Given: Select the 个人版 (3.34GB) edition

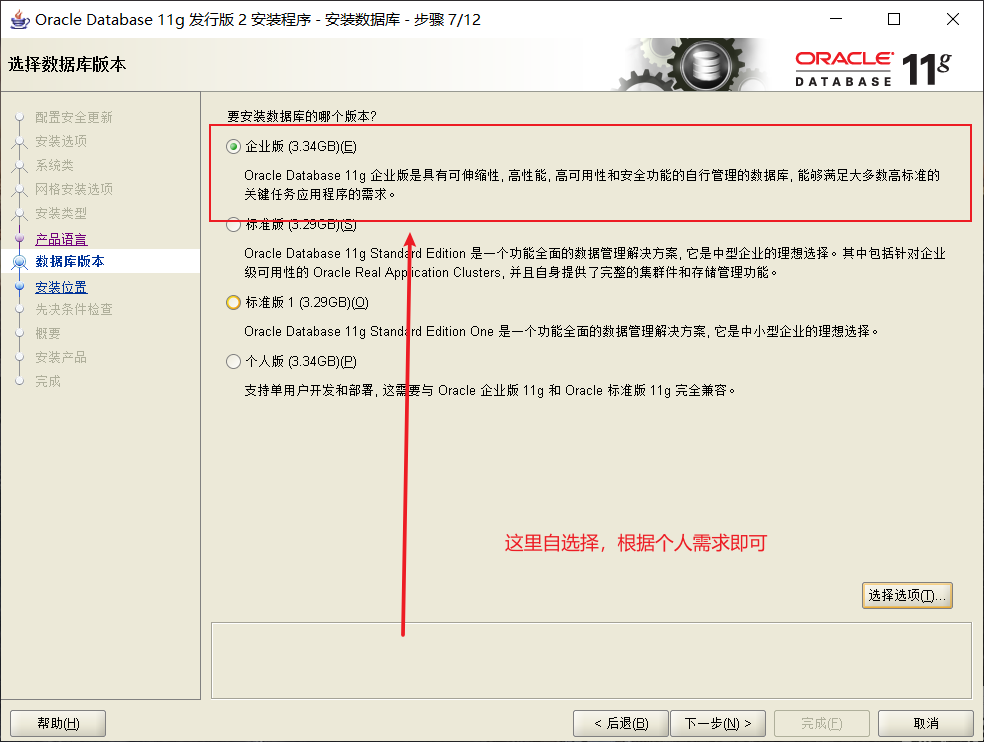Looking at the screenshot, I should [x=232, y=361].
